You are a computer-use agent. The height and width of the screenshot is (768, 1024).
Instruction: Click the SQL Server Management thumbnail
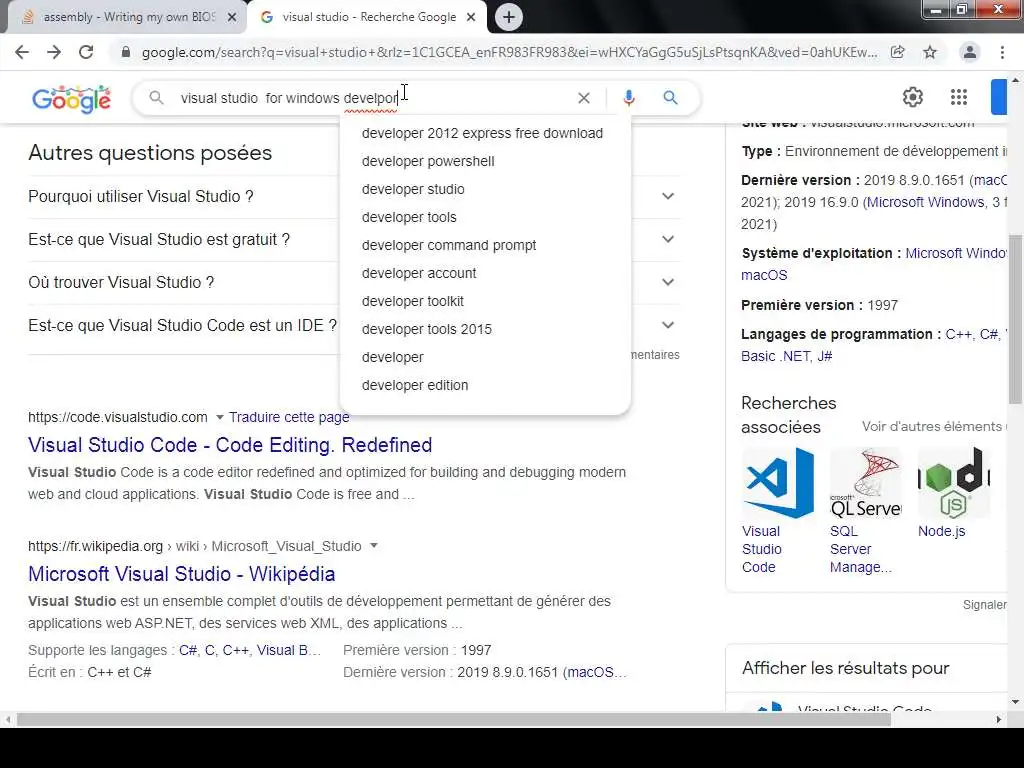(x=865, y=483)
